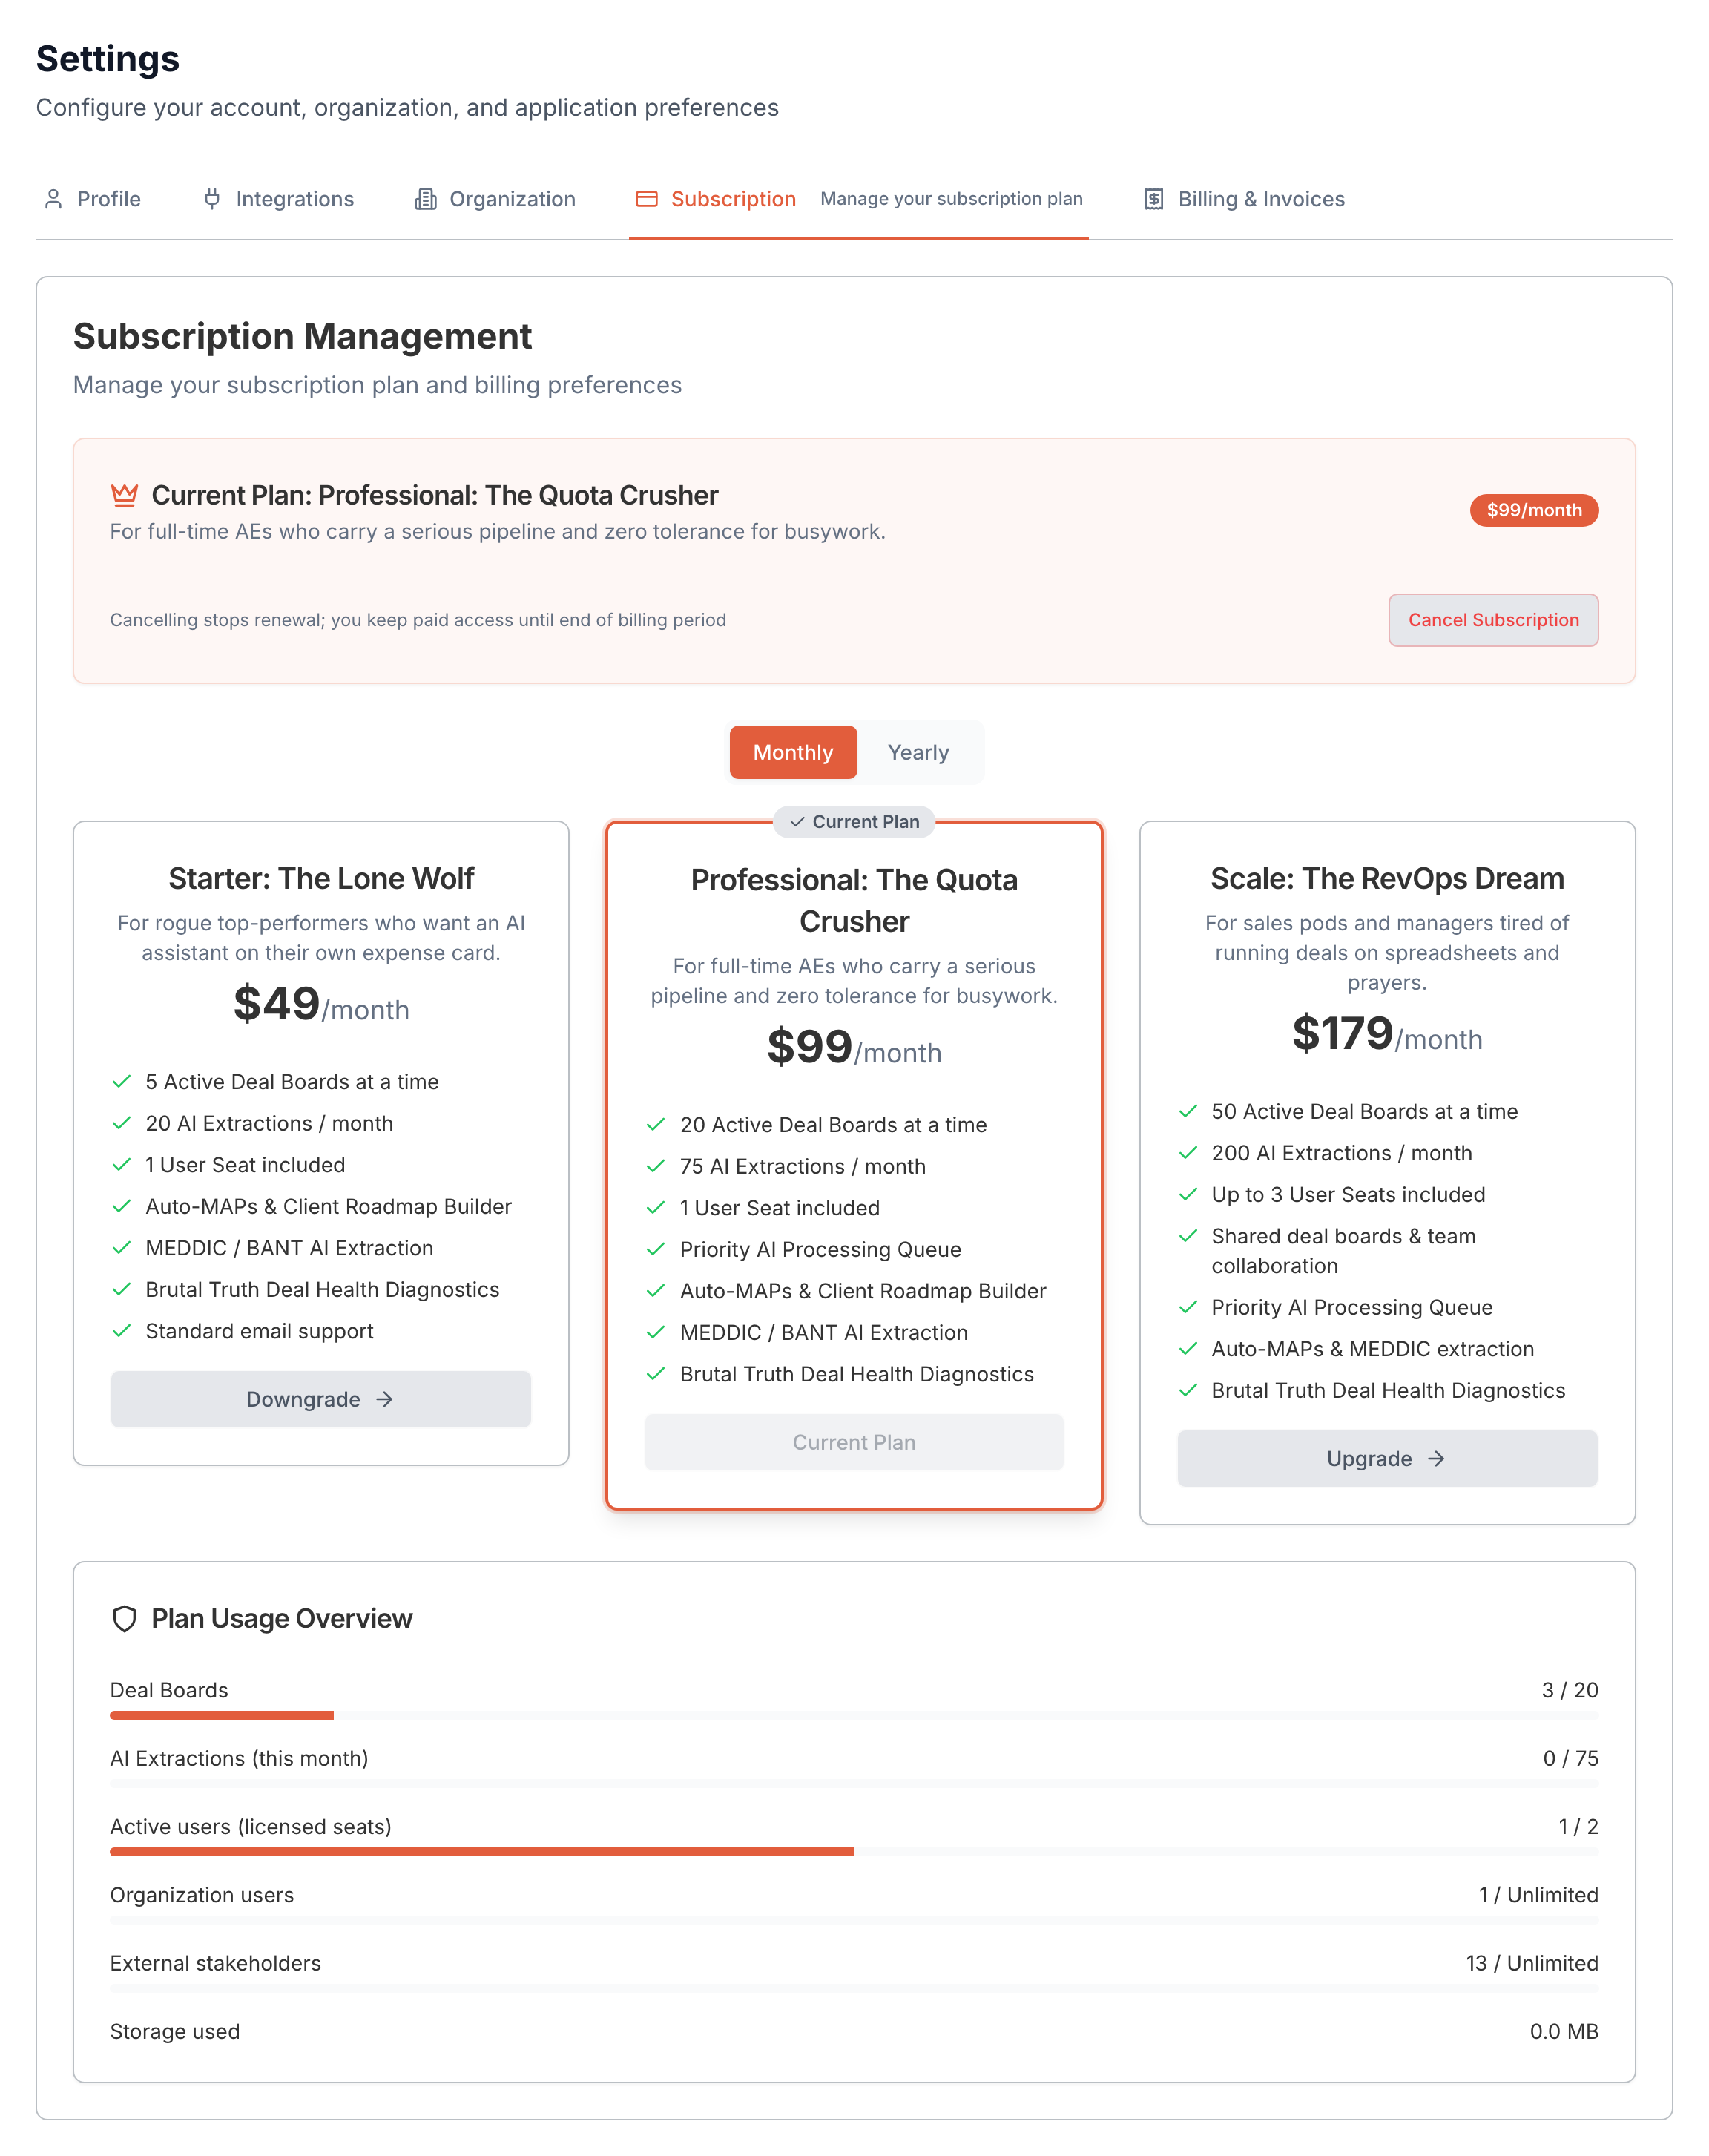Click checkmark beside Shared deal boards
1709x2156 pixels.
click(x=1188, y=1237)
